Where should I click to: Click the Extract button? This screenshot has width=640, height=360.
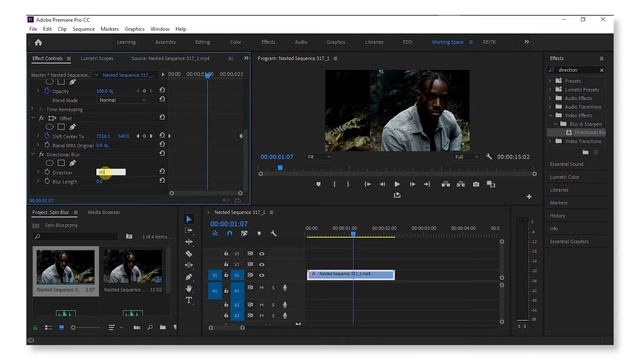(461, 184)
